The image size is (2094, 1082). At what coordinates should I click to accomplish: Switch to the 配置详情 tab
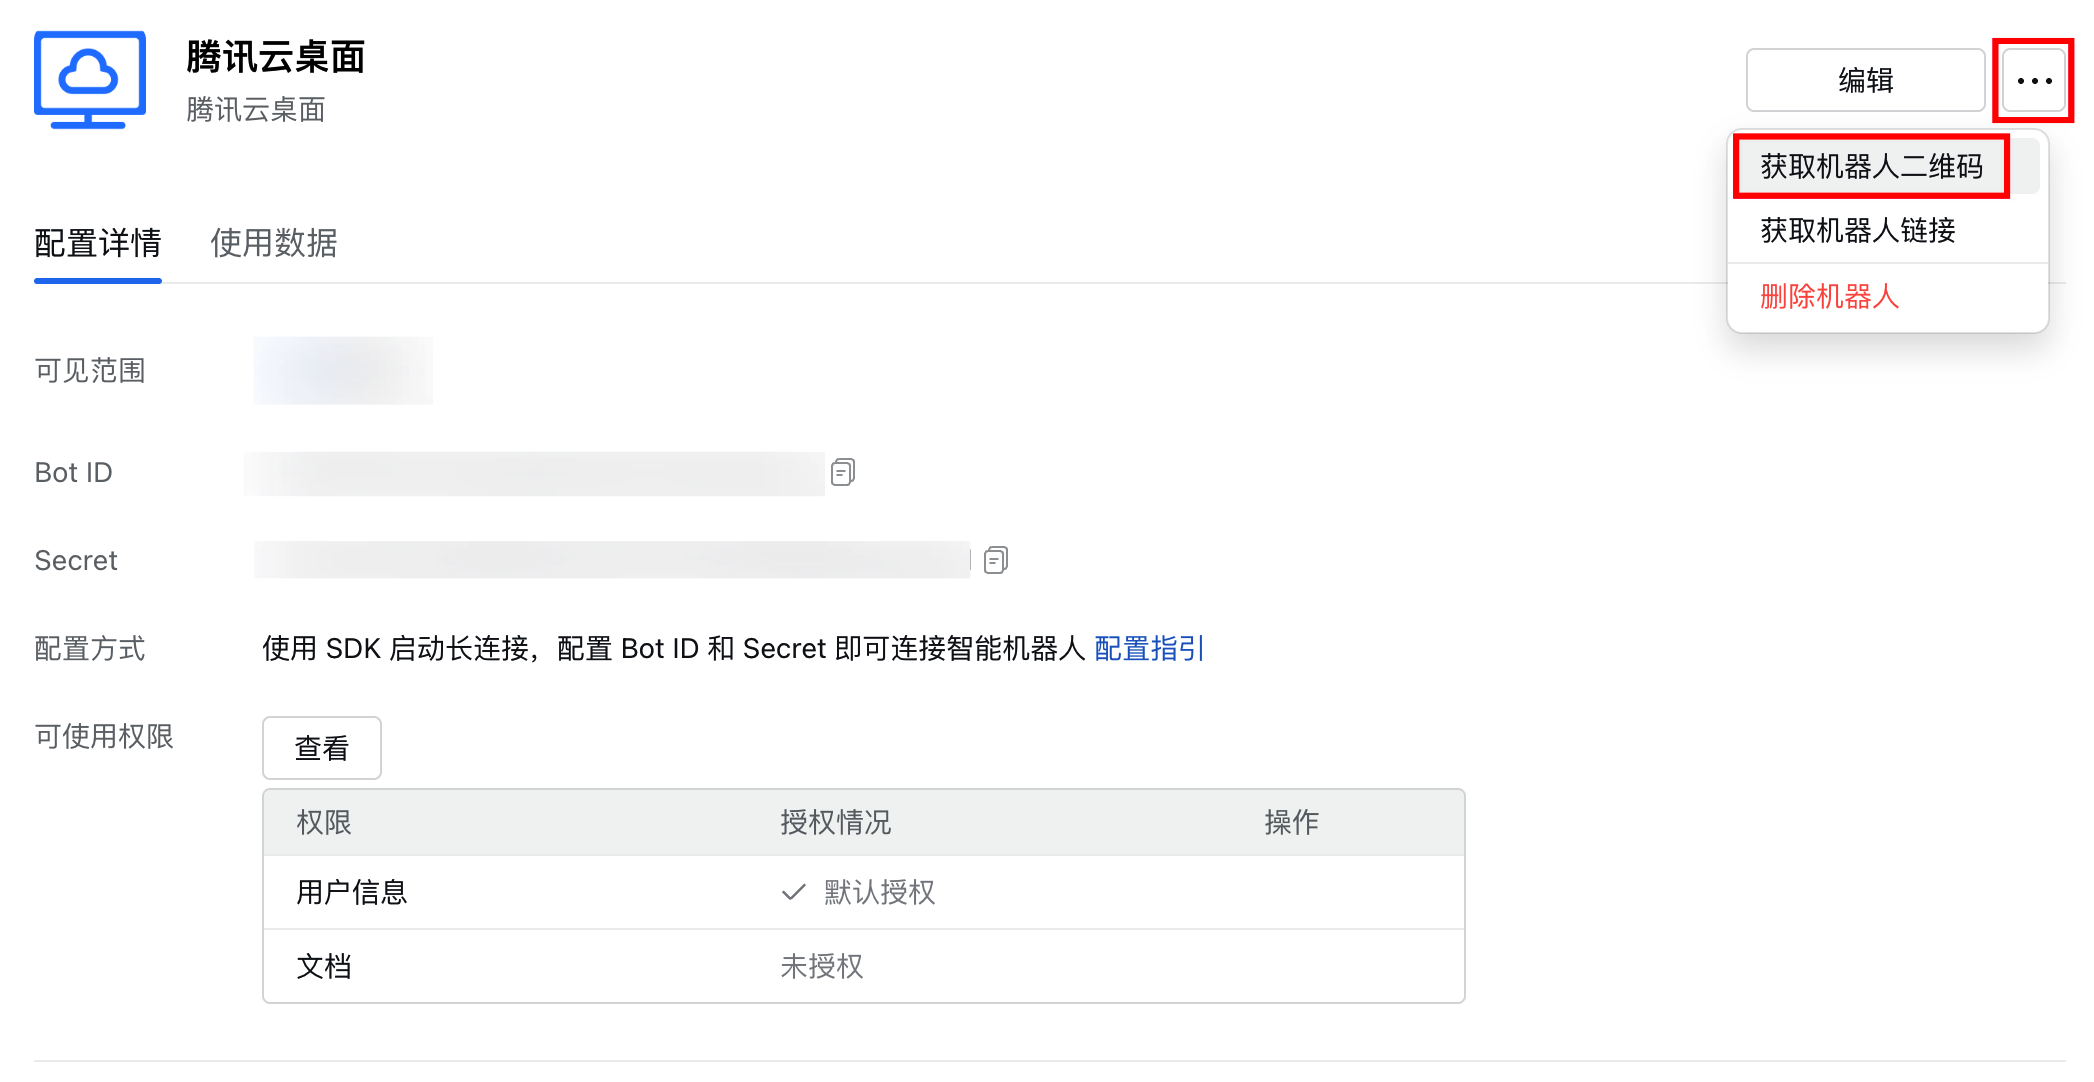point(98,243)
